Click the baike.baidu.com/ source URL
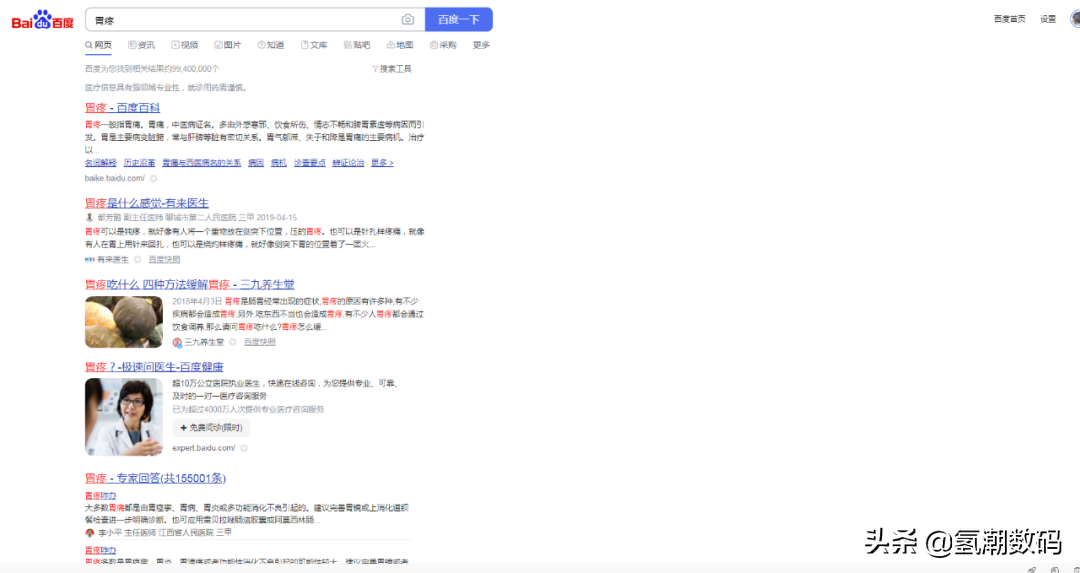The image size is (1080, 573). tap(115, 178)
